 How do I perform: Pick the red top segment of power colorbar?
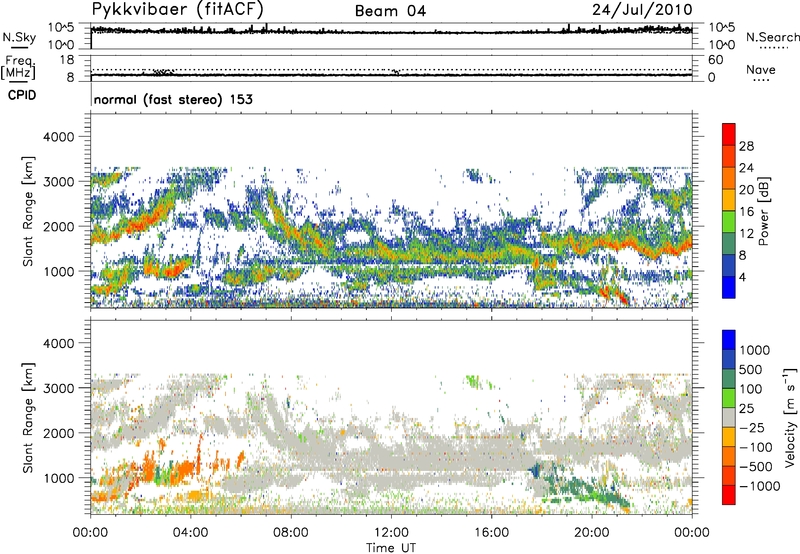pos(729,134)
